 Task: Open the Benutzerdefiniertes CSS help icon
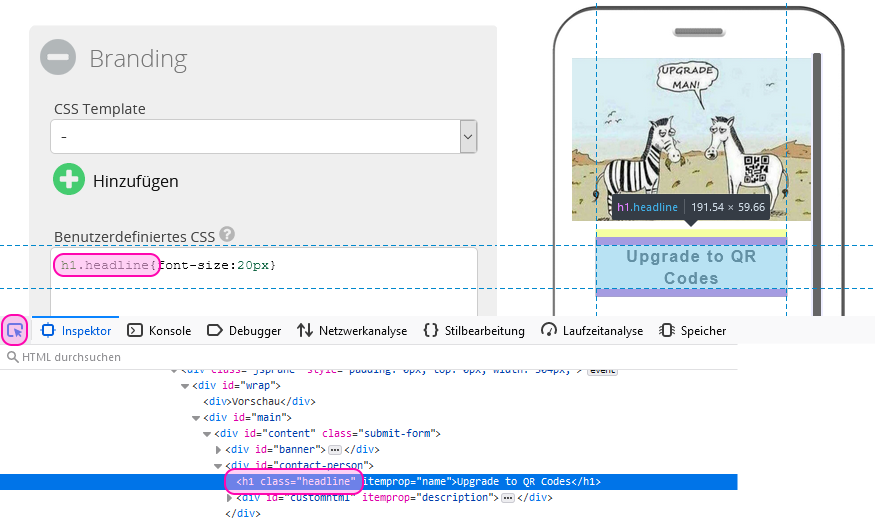[227, 234]
